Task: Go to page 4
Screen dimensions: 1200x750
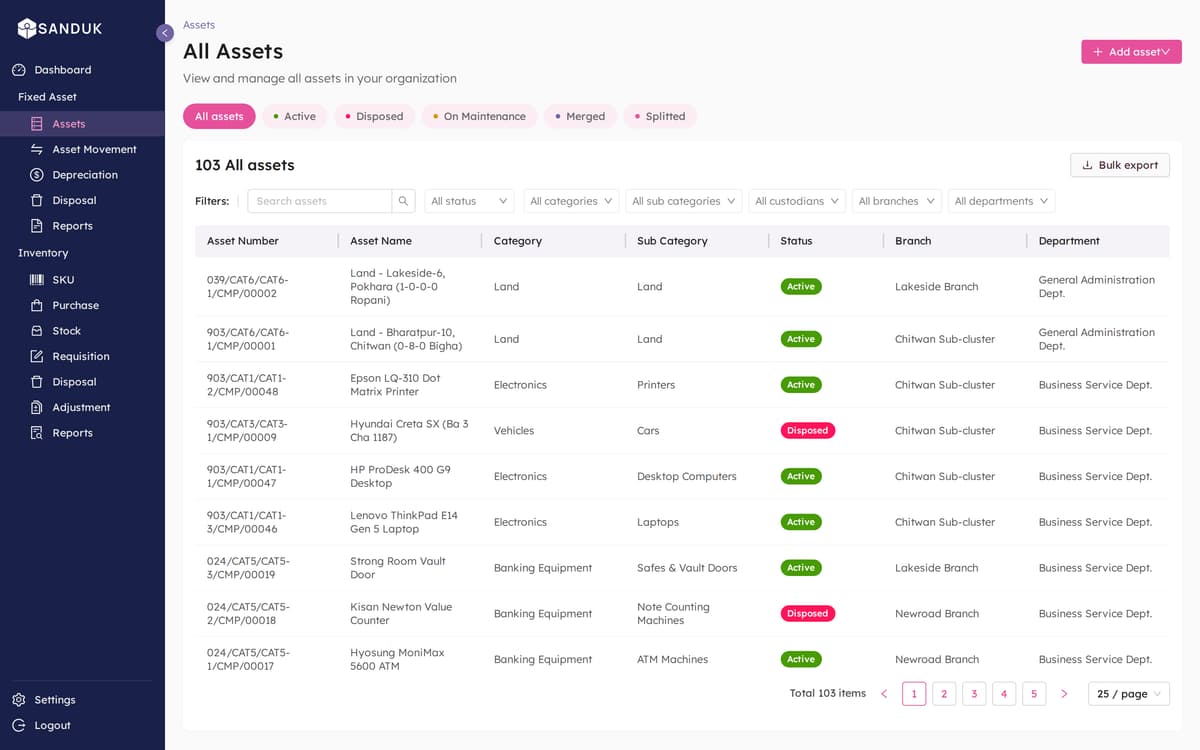Action: click(x=1004, y=694)
